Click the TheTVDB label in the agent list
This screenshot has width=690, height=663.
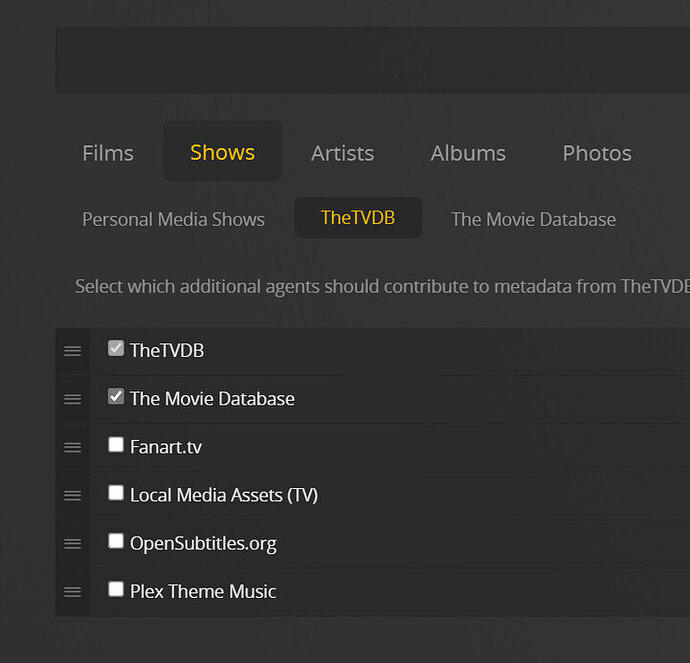(x=167, y=351)
